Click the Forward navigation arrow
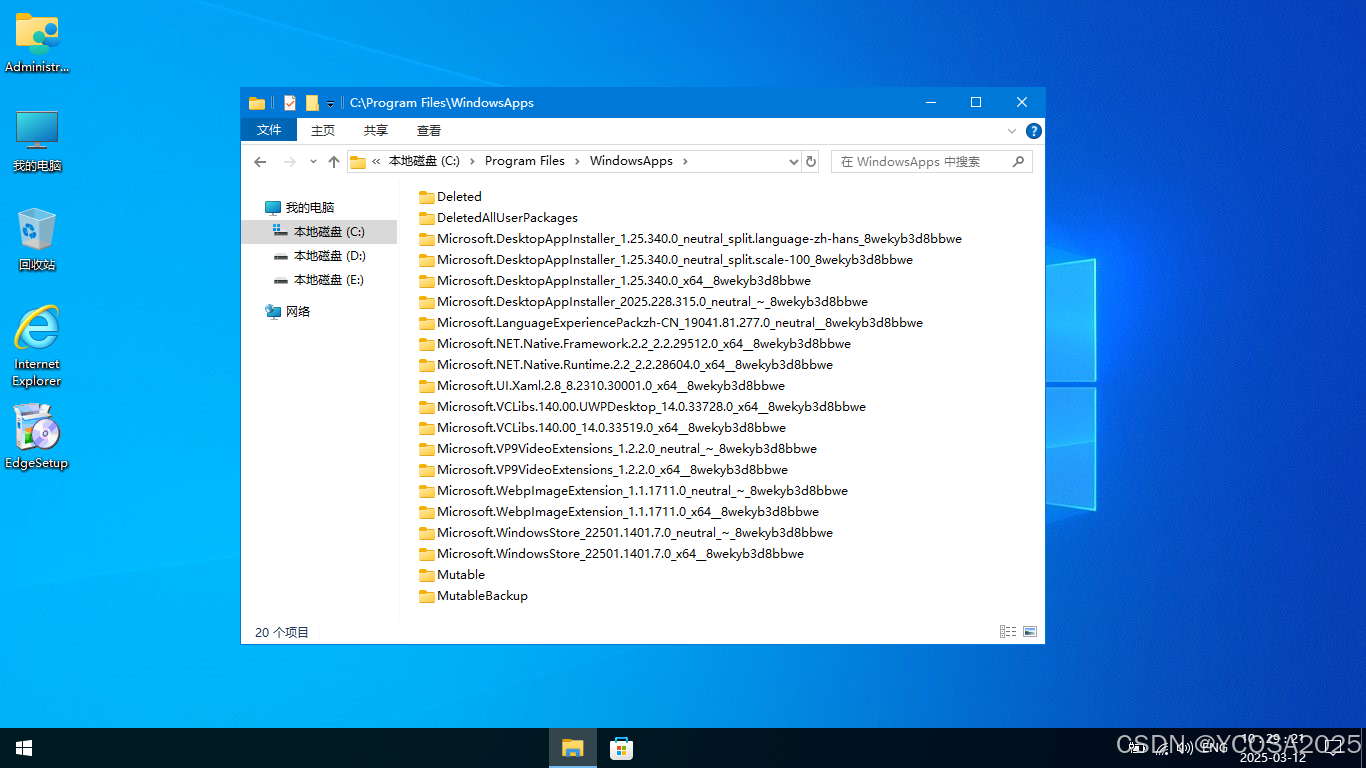Screen dimensions: 1366x768 [x=290, y=161]
